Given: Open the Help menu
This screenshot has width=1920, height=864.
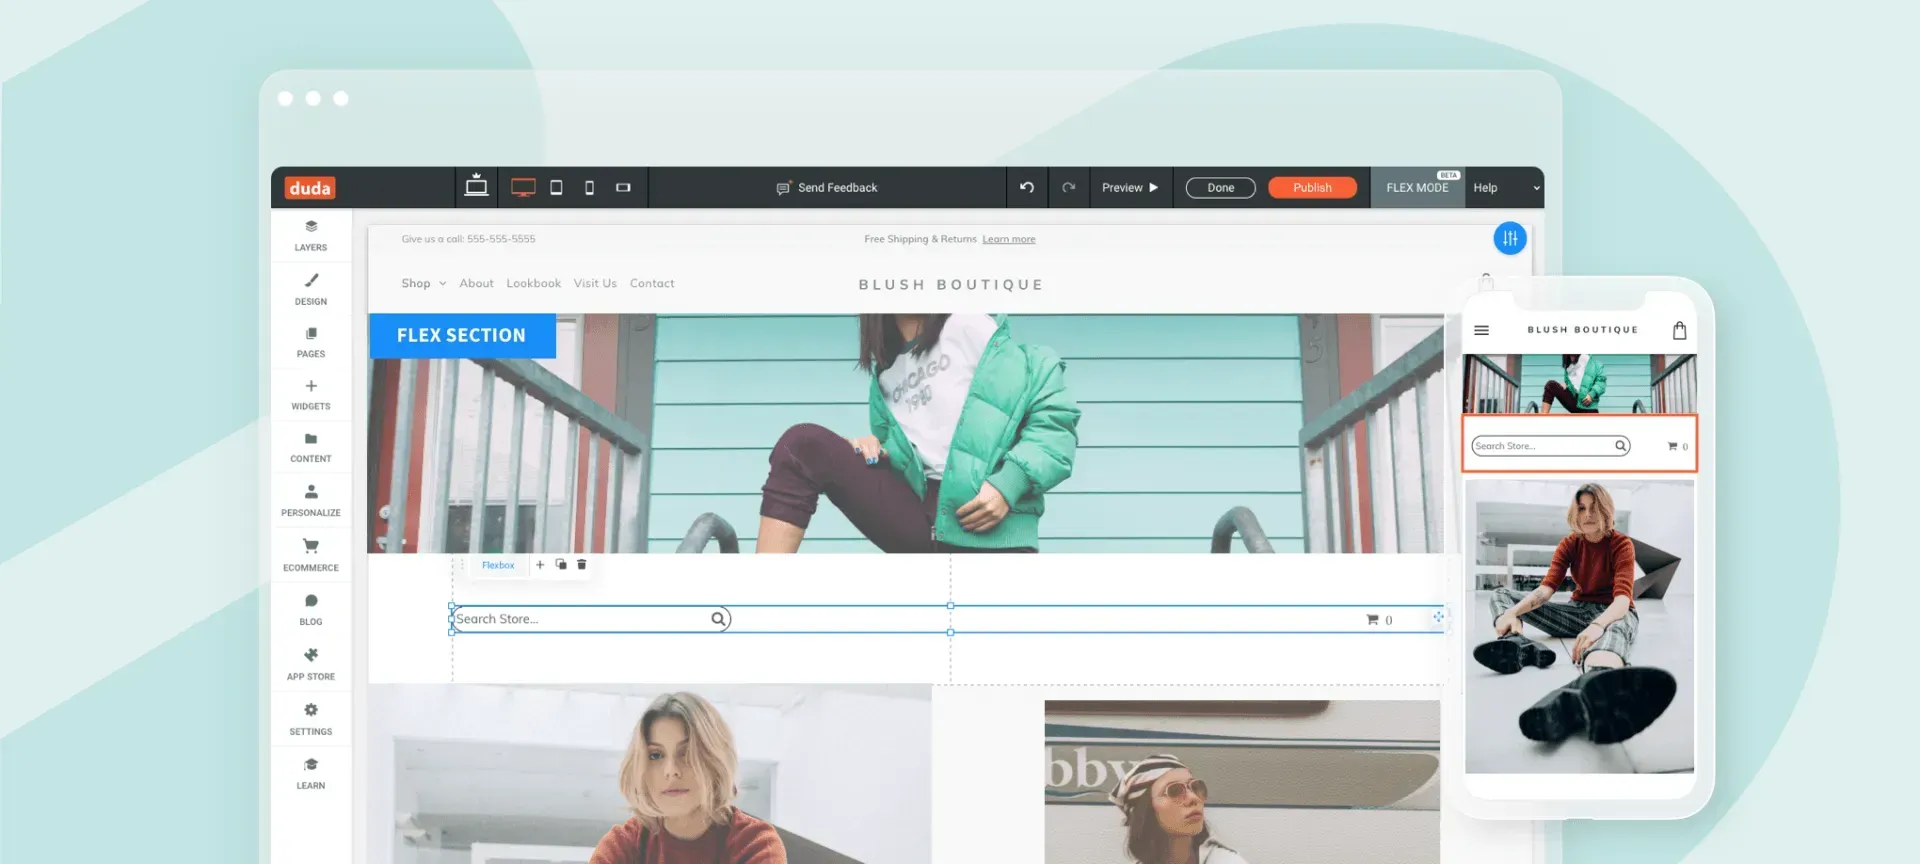Looking at the screenshot, I should pyautogui.click(x=1485, y=188).
